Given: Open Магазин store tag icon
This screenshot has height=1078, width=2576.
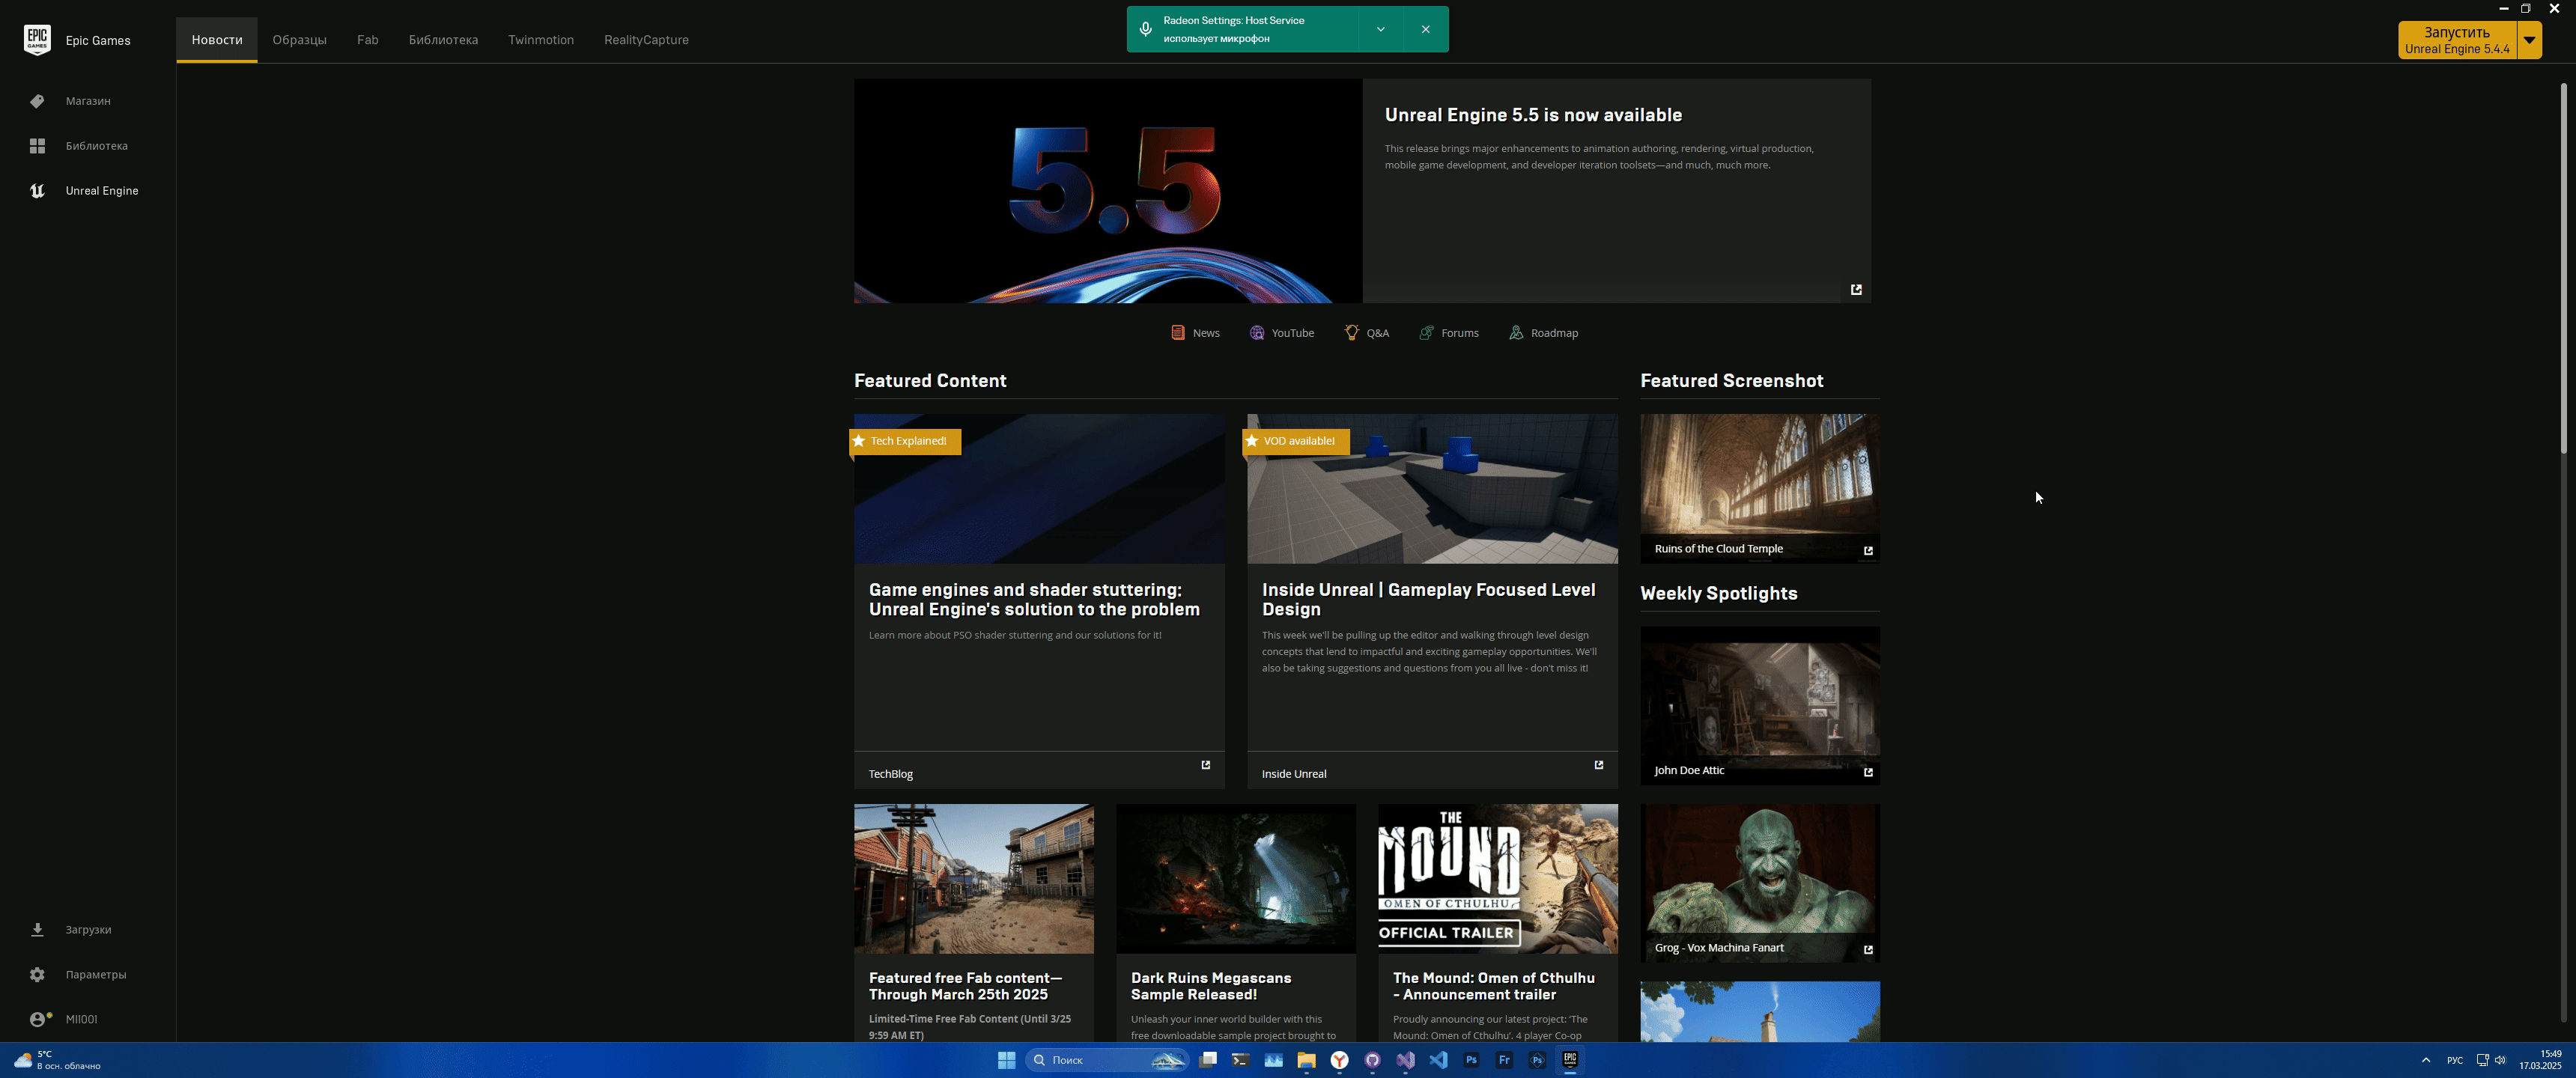Looking at the screenshot, I should [37, 101].
